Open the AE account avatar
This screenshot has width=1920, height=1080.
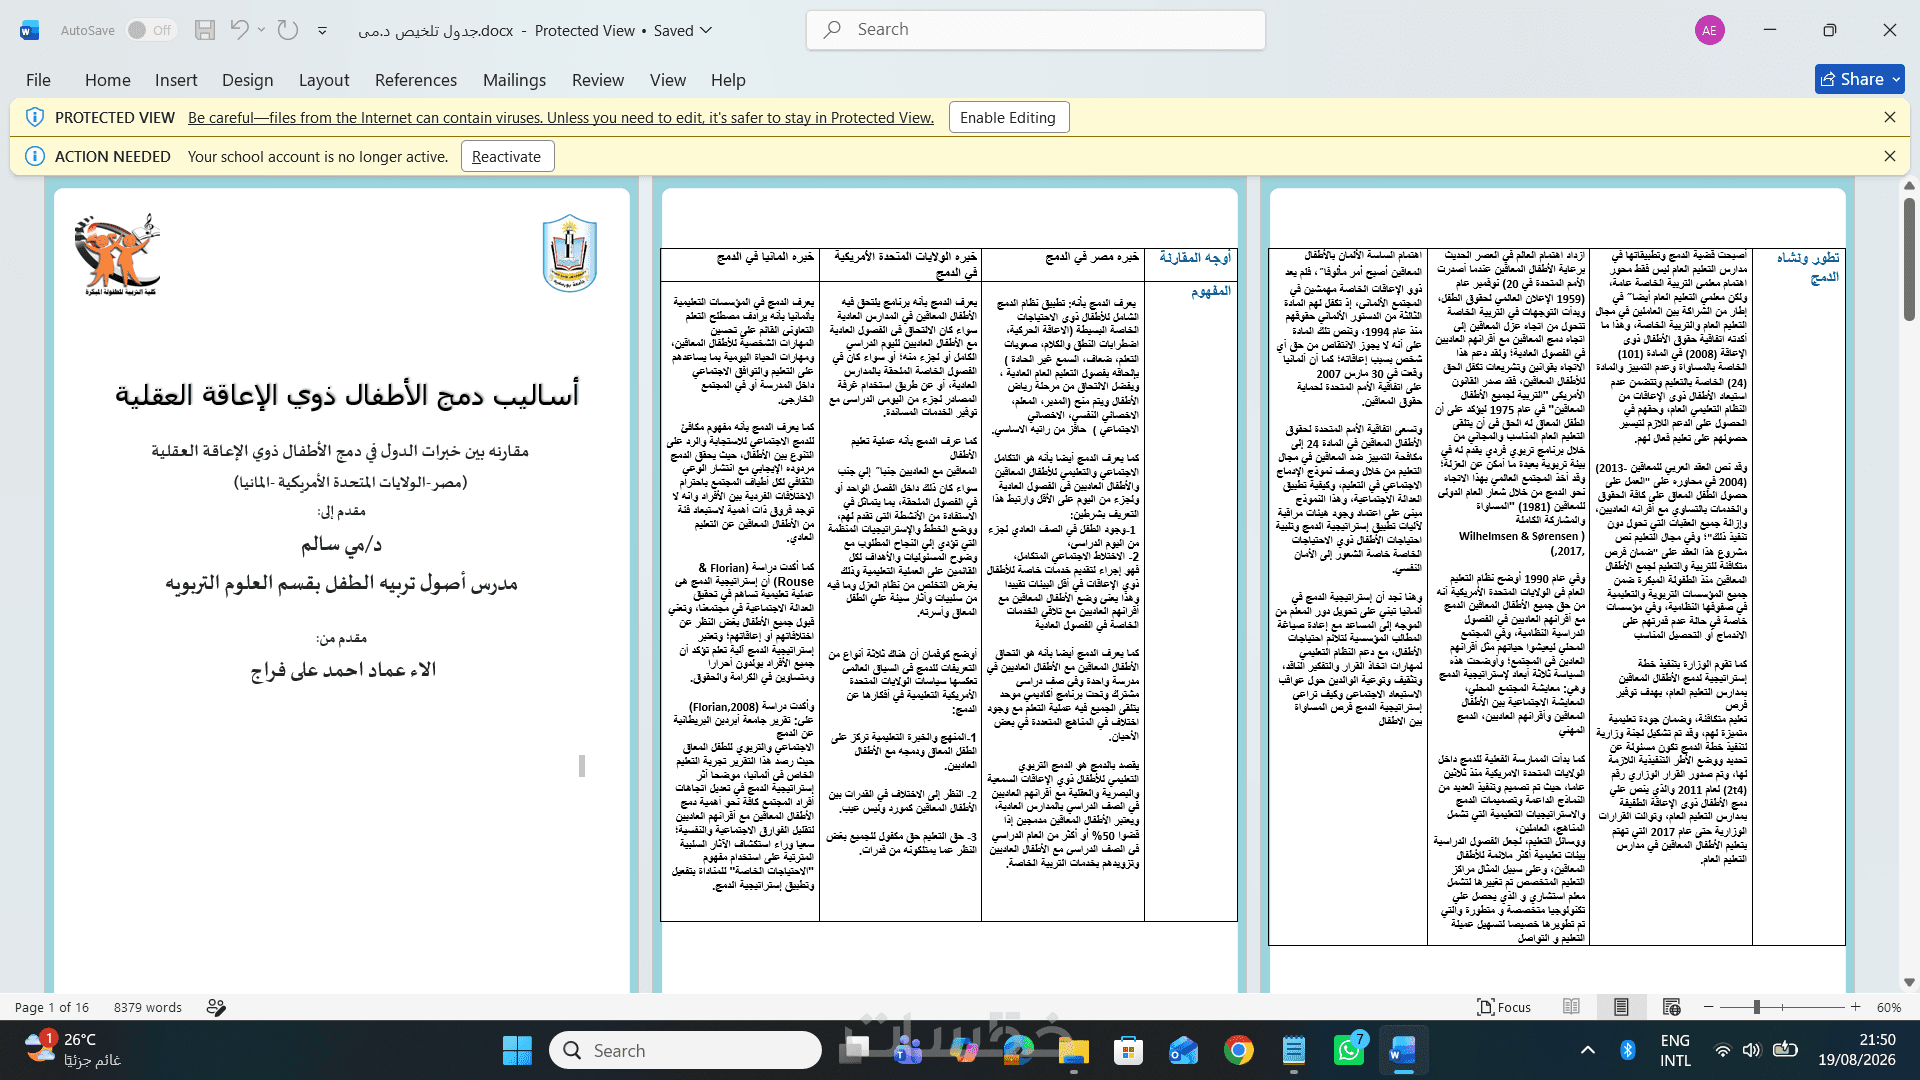point(1710,30)
